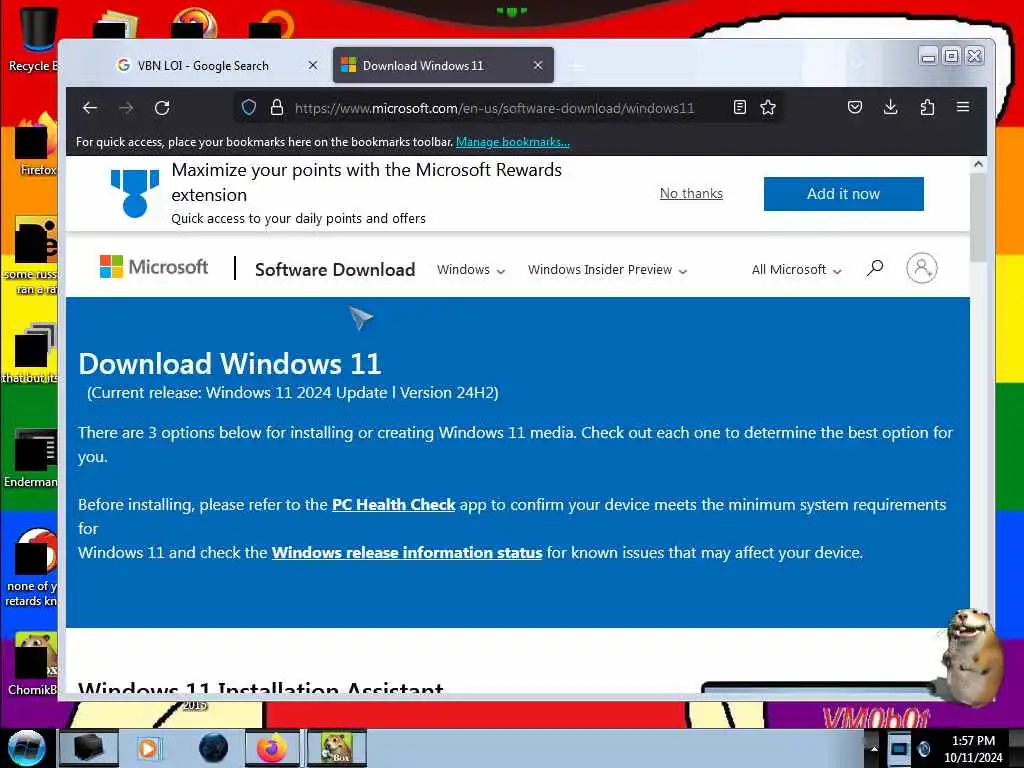1024x768 pixels.
Task: Click the Download Windows 11 heading
Action: pos(230,364)
